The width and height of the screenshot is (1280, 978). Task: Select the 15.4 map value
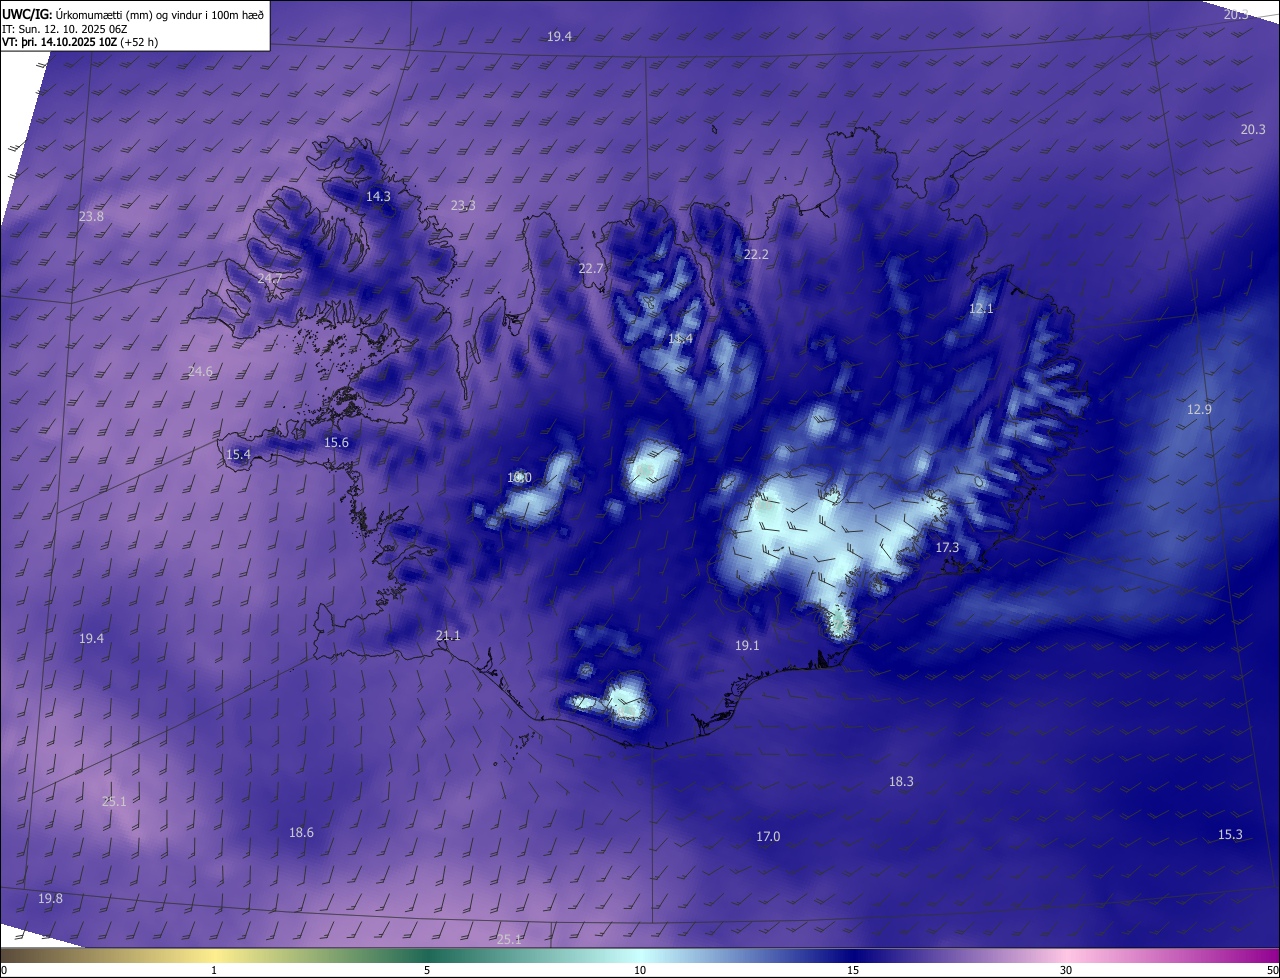click(238, 455)
